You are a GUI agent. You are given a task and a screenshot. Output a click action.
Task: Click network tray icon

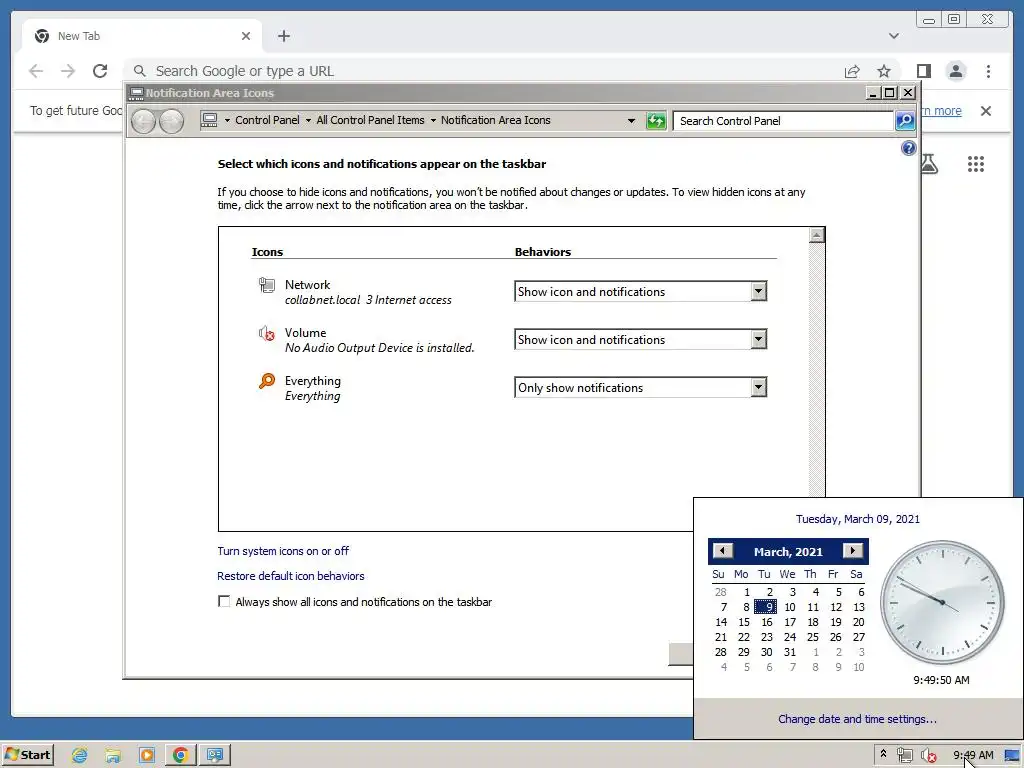(904, 756)
